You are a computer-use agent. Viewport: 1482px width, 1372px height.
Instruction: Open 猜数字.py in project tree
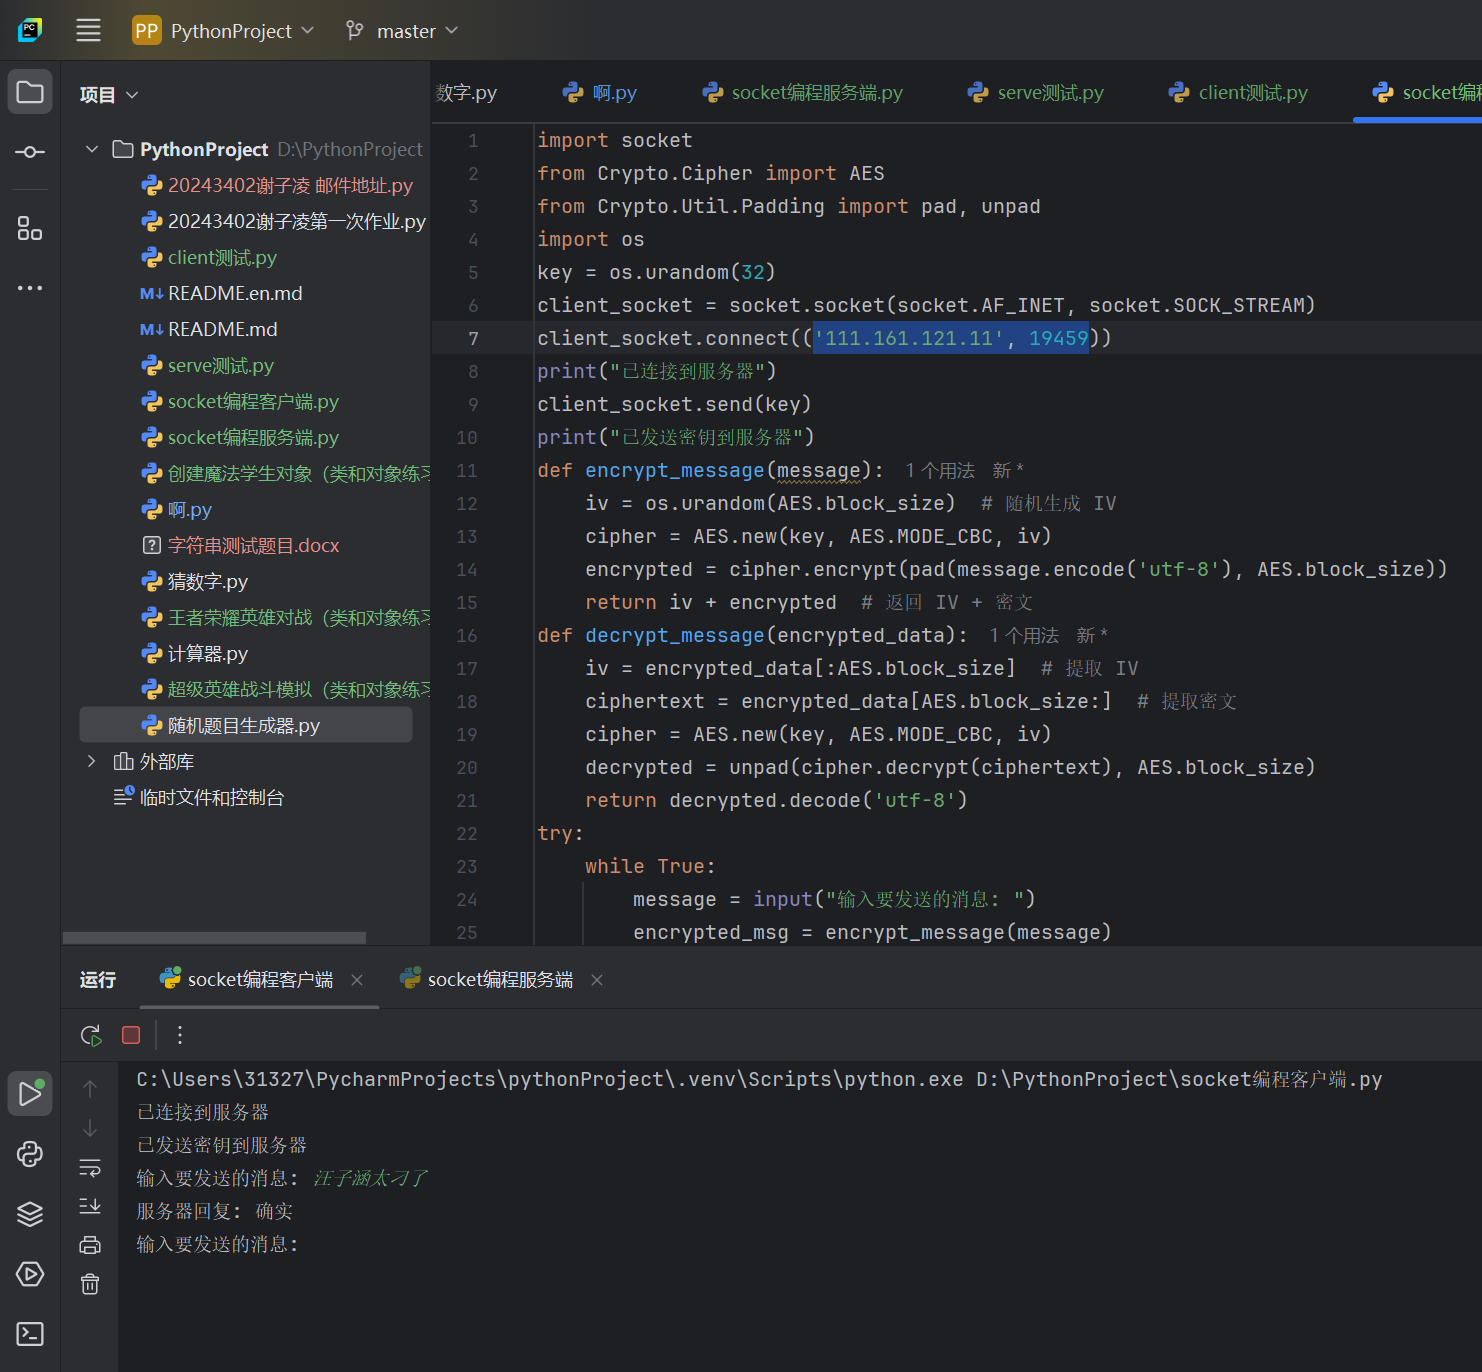point(194,581)
